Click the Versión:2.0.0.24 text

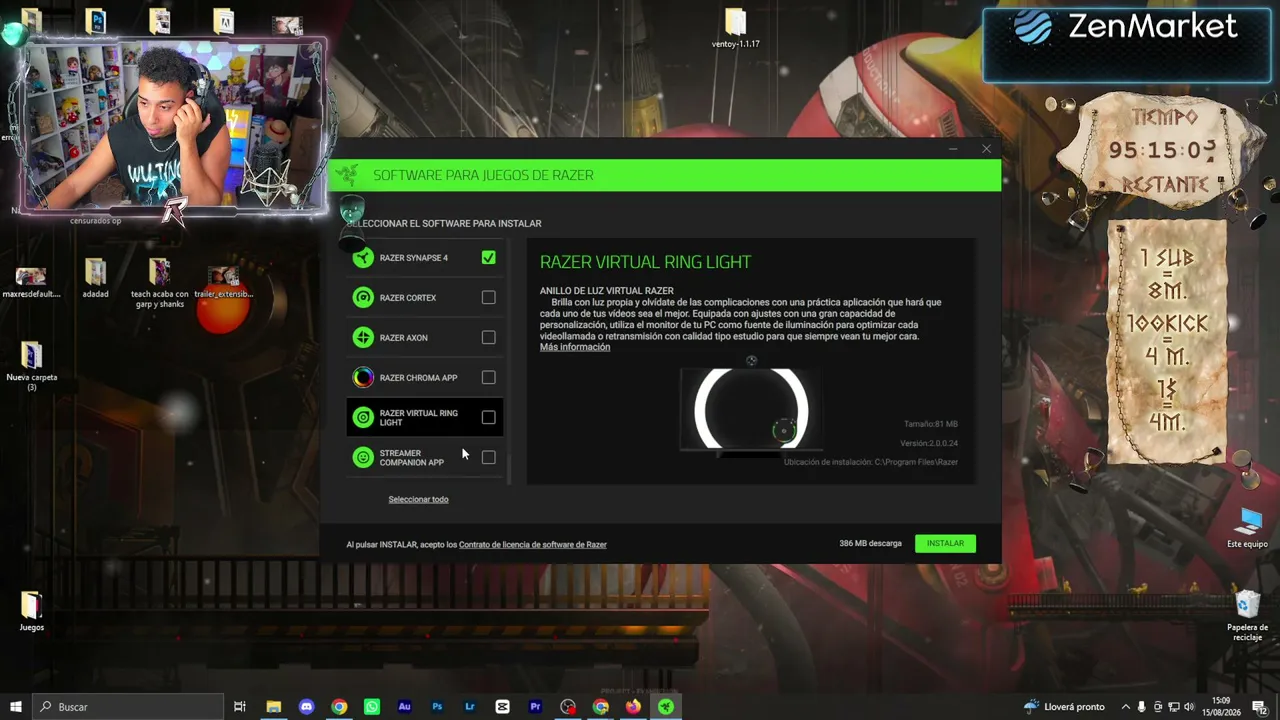929,443
